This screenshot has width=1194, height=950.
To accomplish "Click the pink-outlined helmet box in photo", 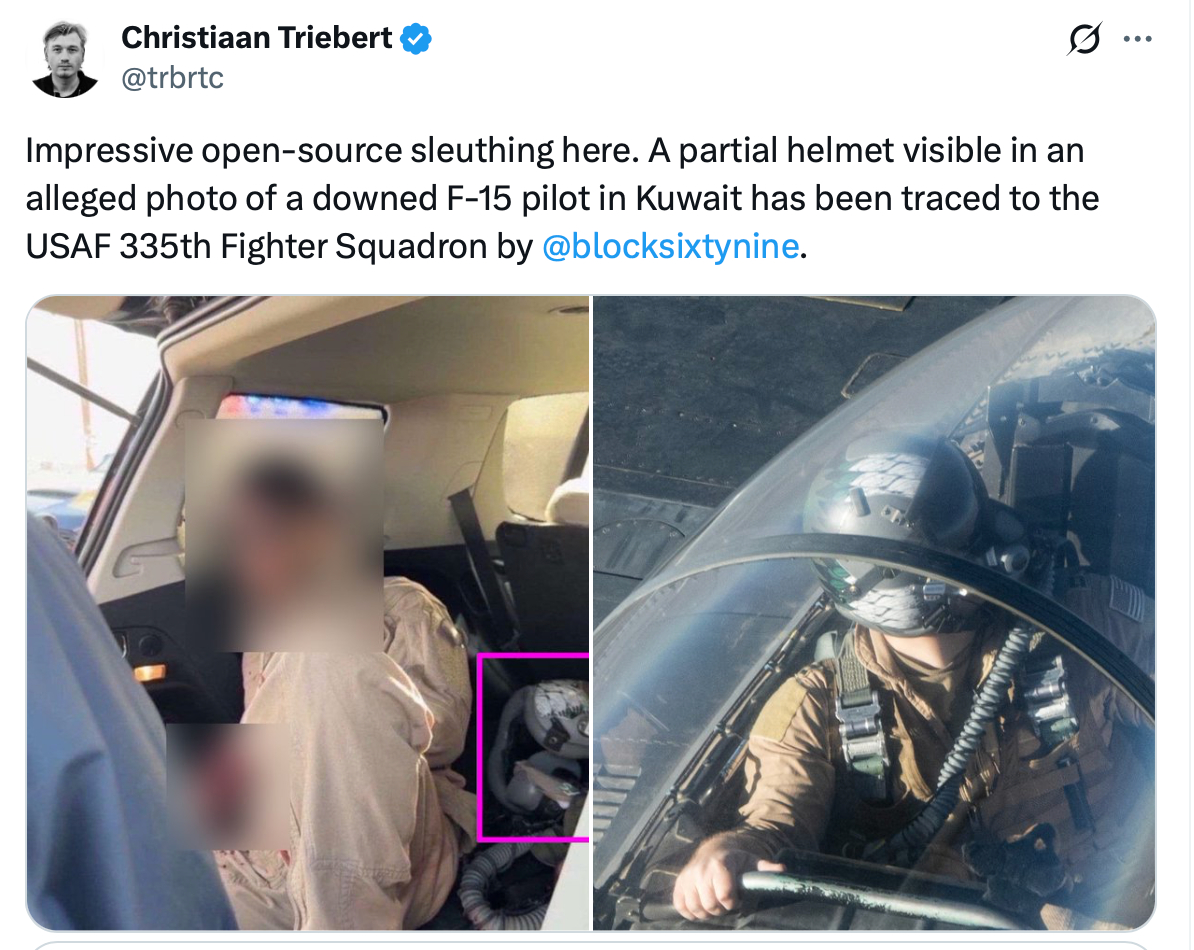I will click(534, 747).
